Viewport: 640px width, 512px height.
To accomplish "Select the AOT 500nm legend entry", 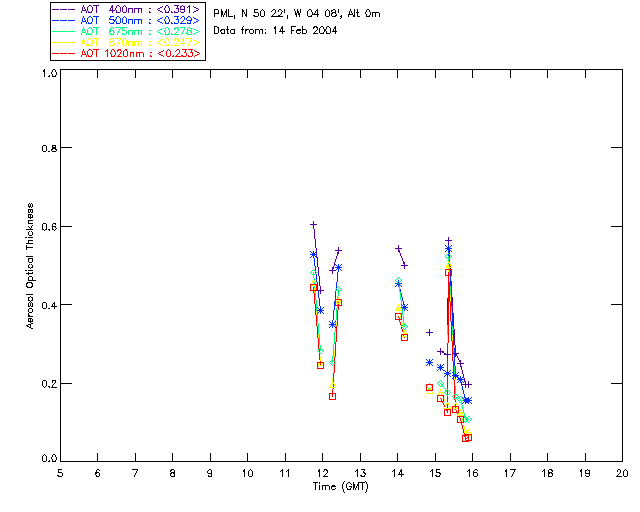I will (x=138, y=20).
